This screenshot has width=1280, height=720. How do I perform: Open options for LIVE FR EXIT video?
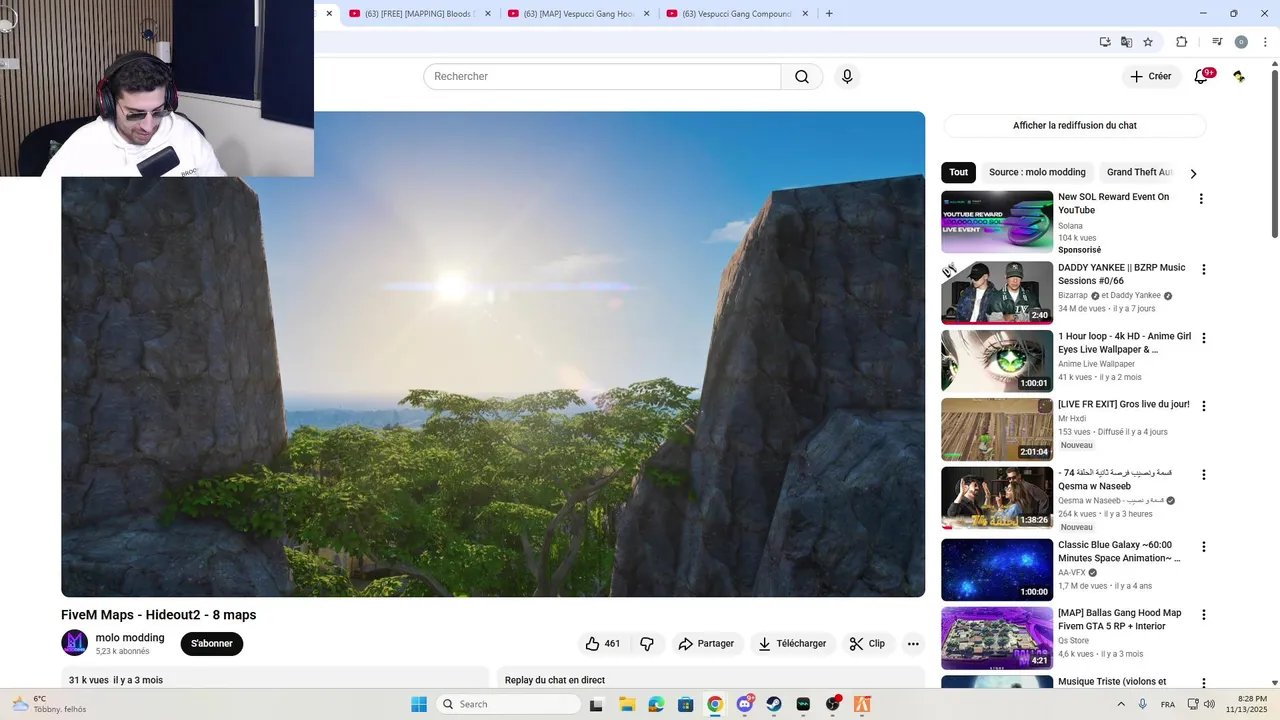pyautogui.click(x=1203, y=406)
